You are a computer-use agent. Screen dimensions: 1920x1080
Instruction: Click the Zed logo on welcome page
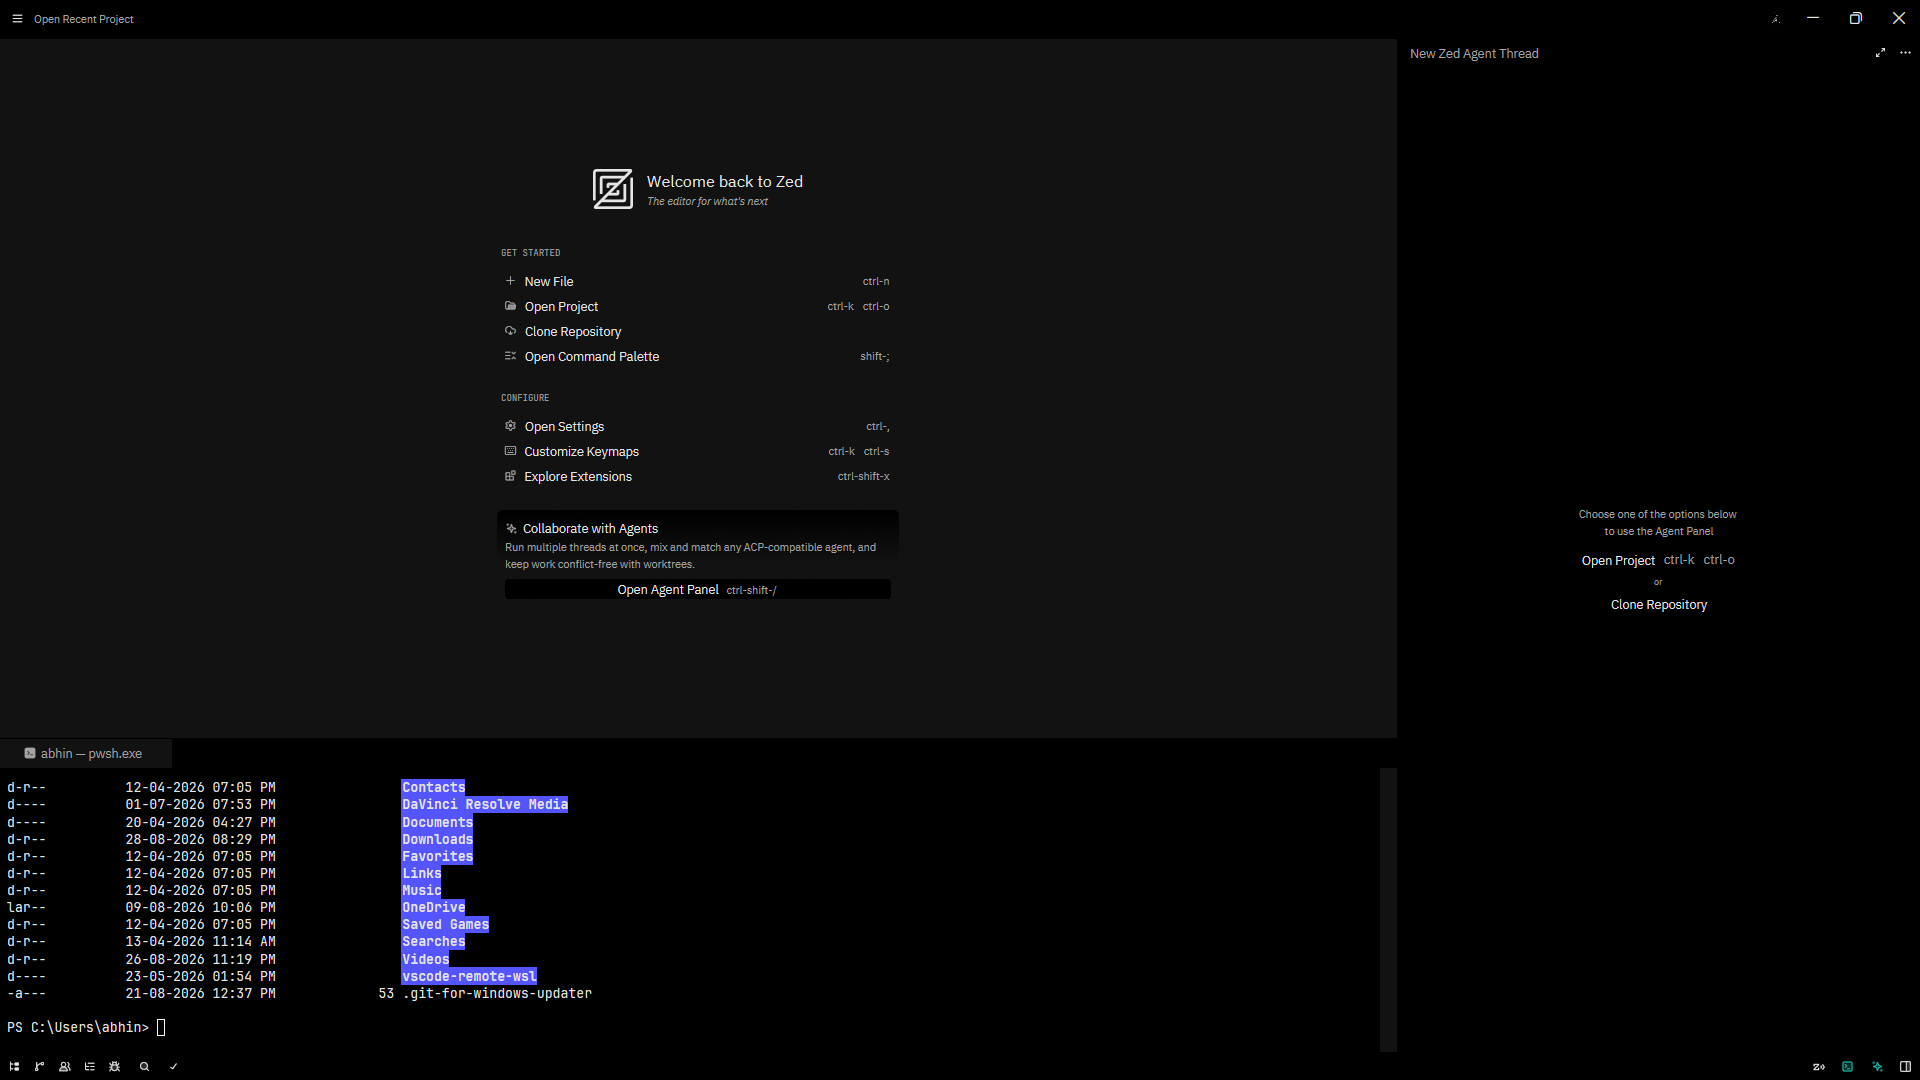(612, 189)
